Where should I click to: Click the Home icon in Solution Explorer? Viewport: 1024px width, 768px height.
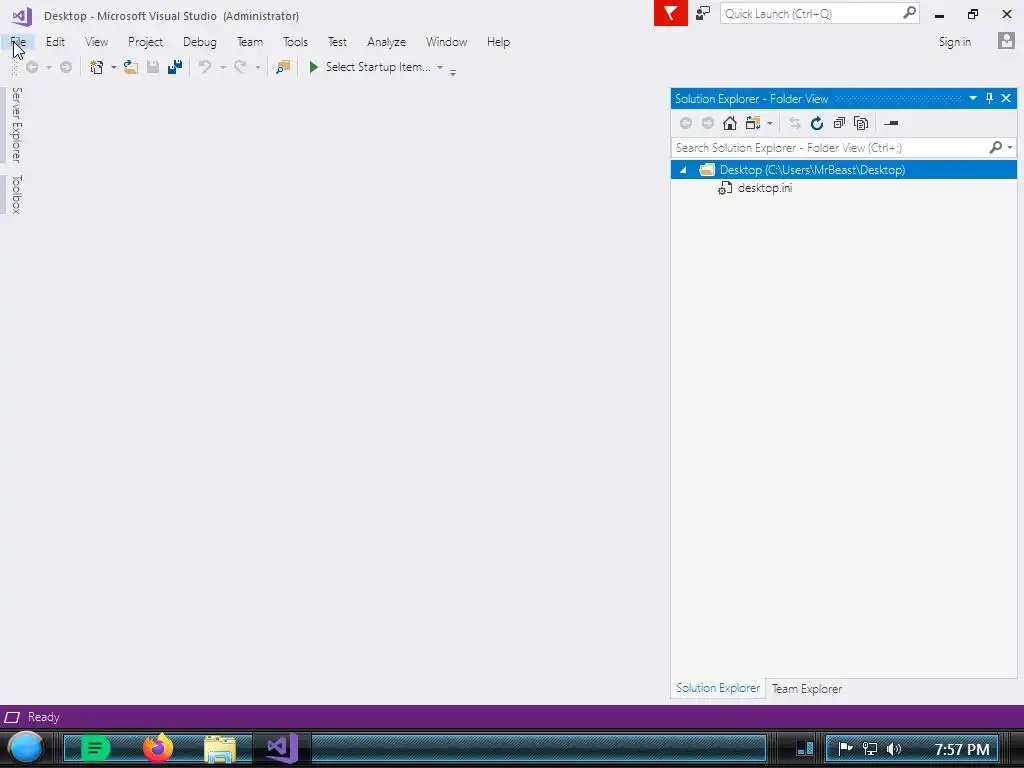pyautogui.click(x=729, y=123)
